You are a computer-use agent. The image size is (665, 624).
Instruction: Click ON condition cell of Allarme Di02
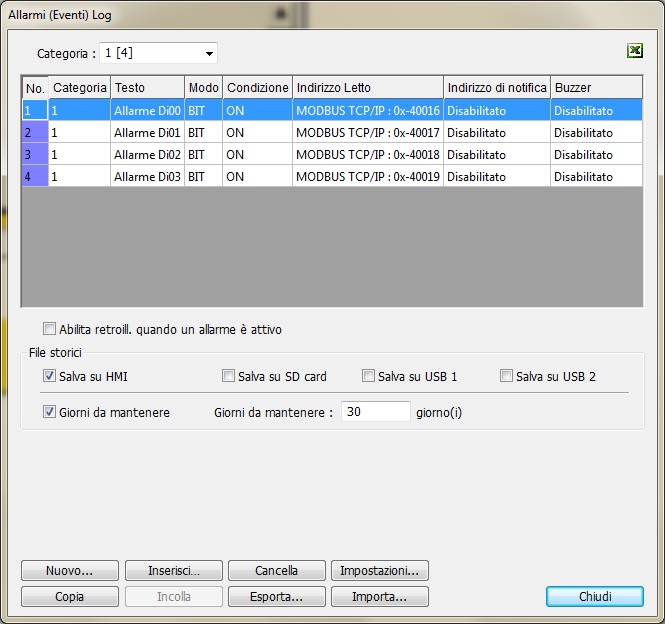[257, 154]
